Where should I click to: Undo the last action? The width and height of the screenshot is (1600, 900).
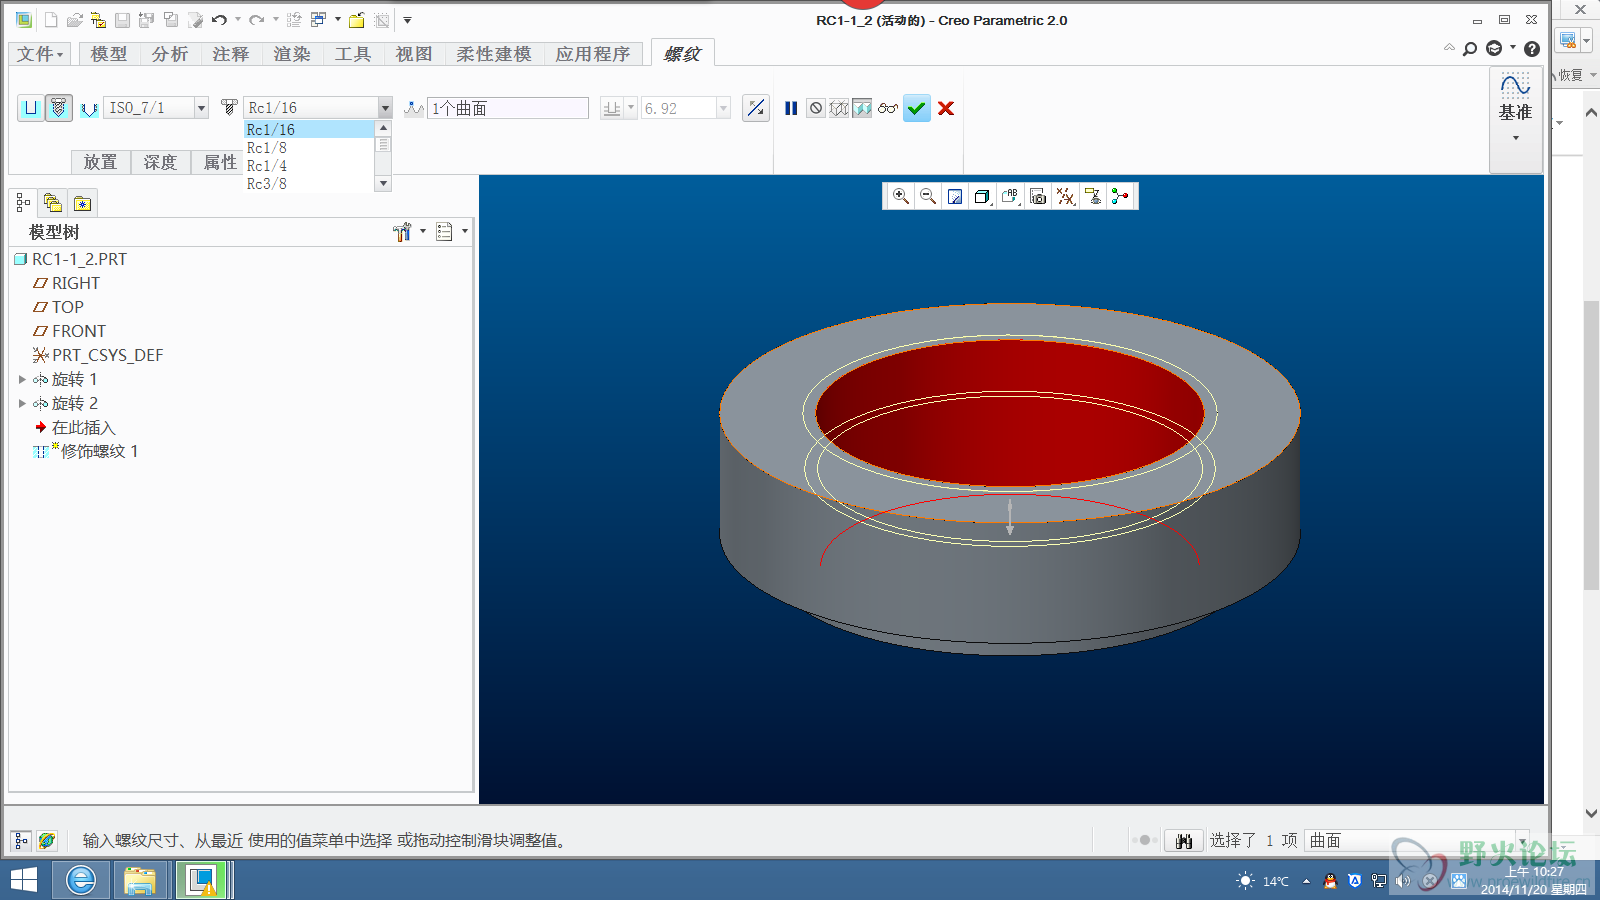(x=219, y=20)
